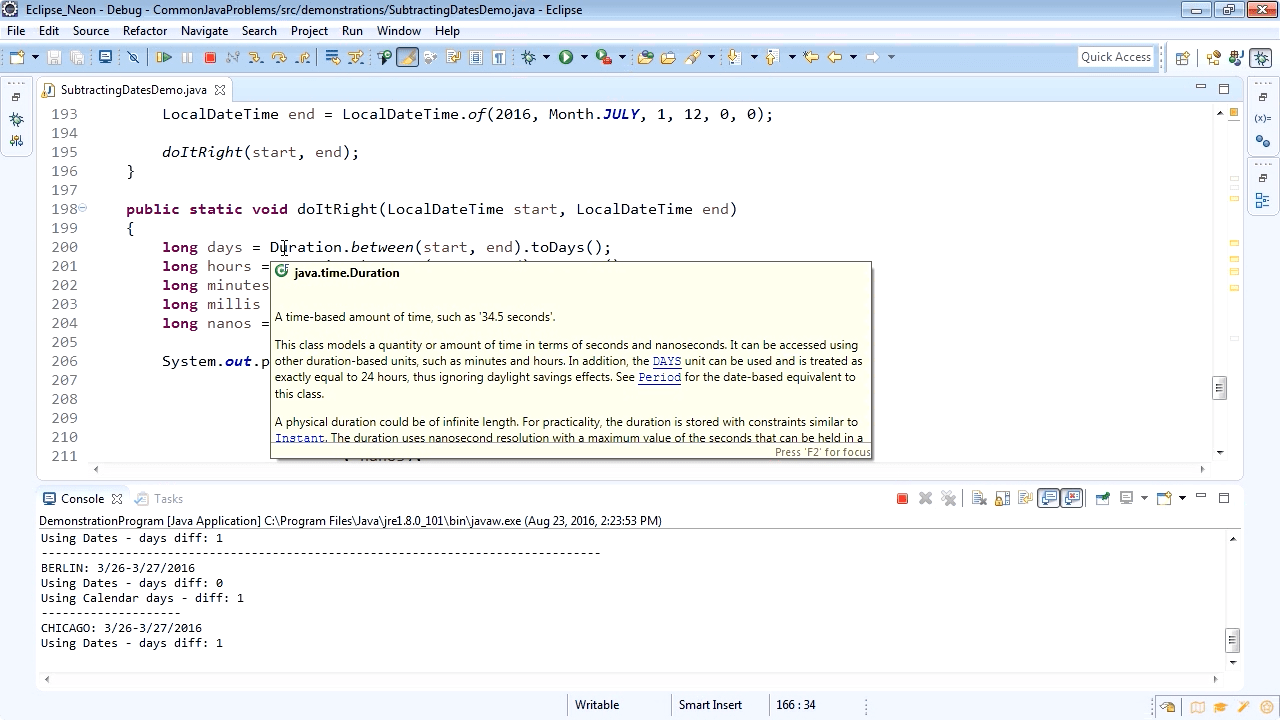Disable Show Console When Standard Out Changes

pos(1047,498)
